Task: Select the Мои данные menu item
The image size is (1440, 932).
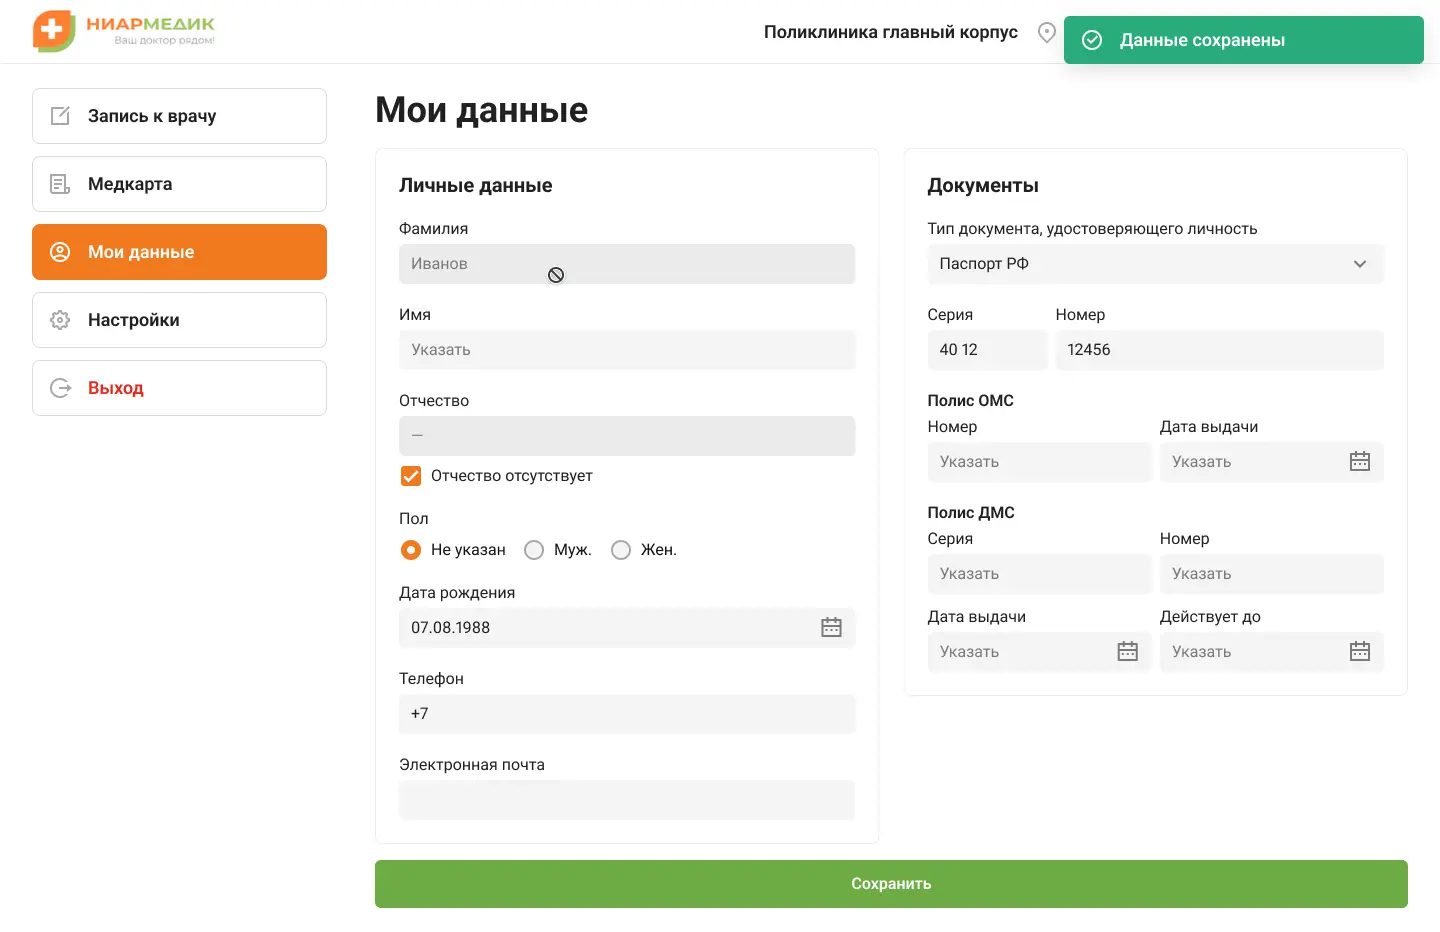Action: (x=179, y=252)
